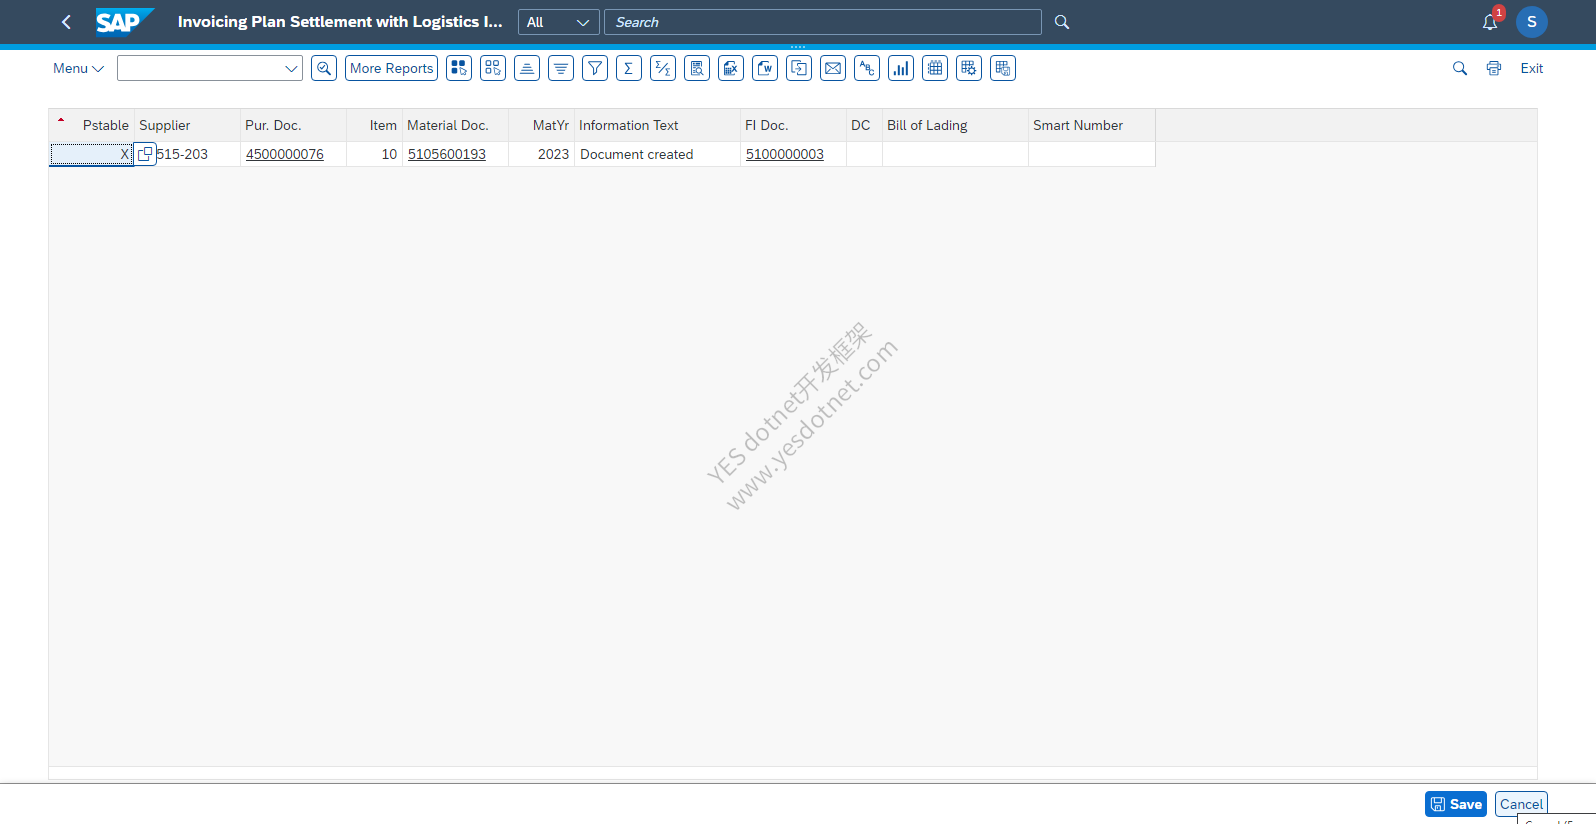Open the All search scope dropdown

pos(559,22)
